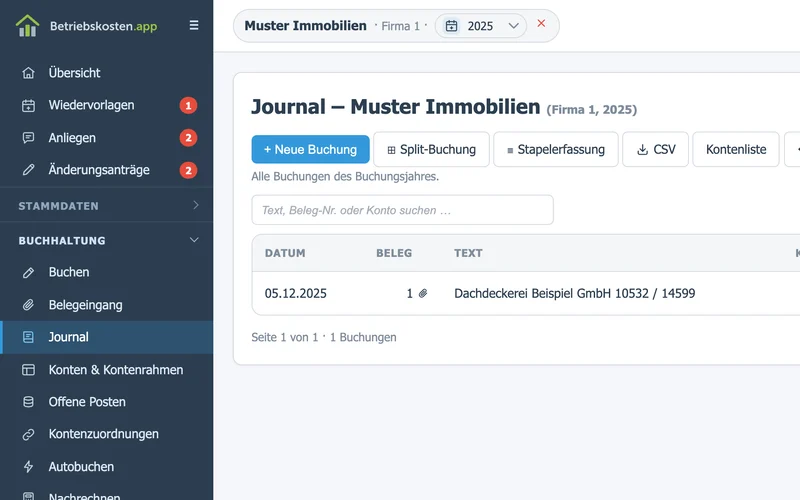Click the Übersicht home icon
The width and height of the screenshot is (800, 500).
(x=29, y=73)
